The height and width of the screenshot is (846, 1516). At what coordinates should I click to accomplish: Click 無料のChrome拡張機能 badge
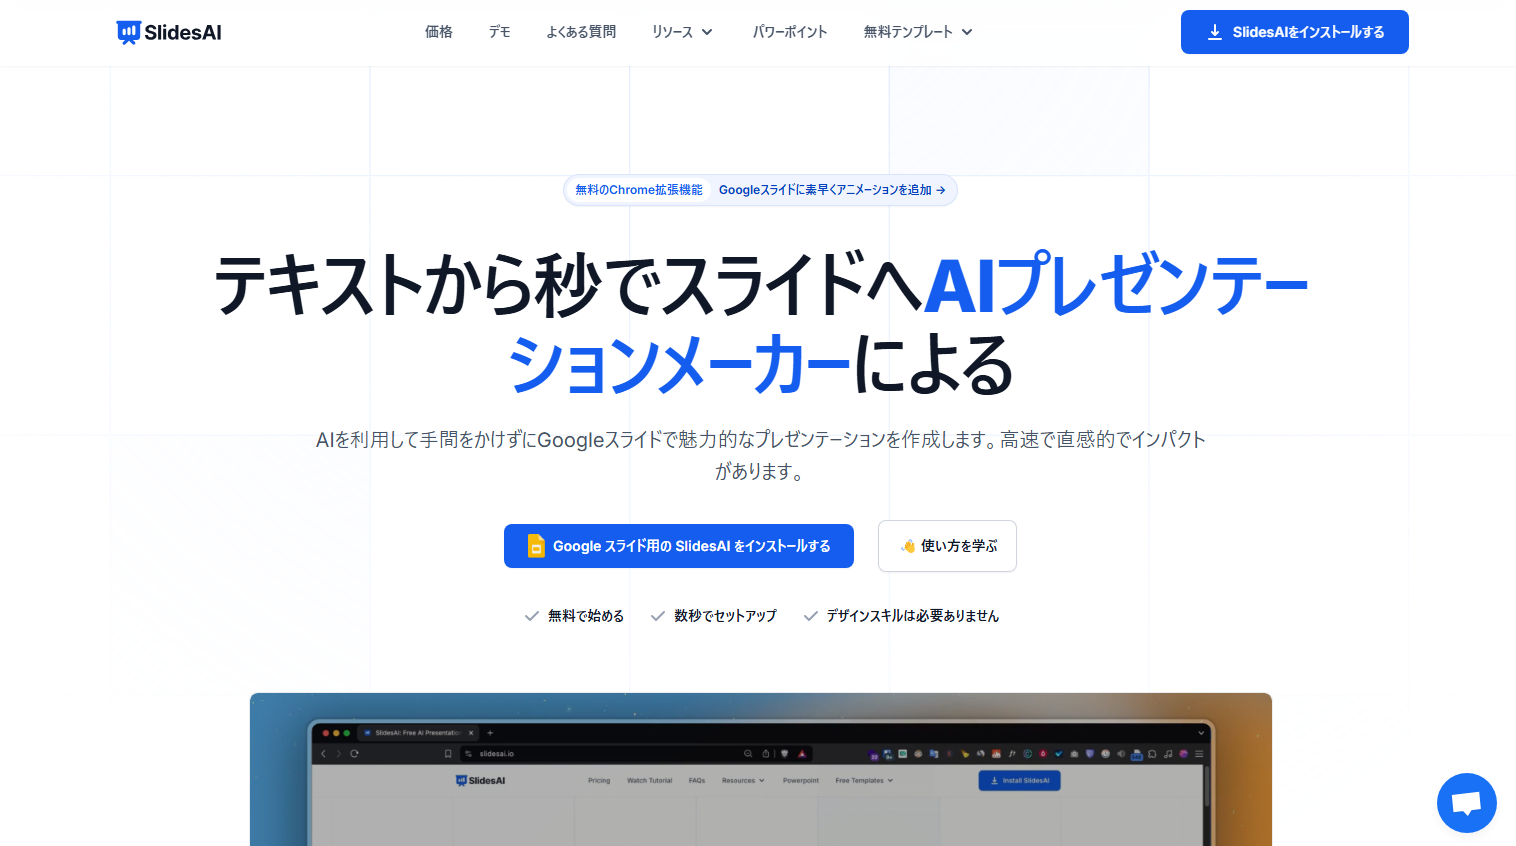click(639, 190)
